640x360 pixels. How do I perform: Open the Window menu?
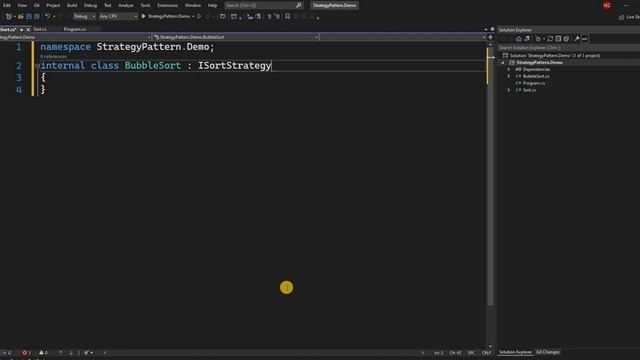click(193, 5)
